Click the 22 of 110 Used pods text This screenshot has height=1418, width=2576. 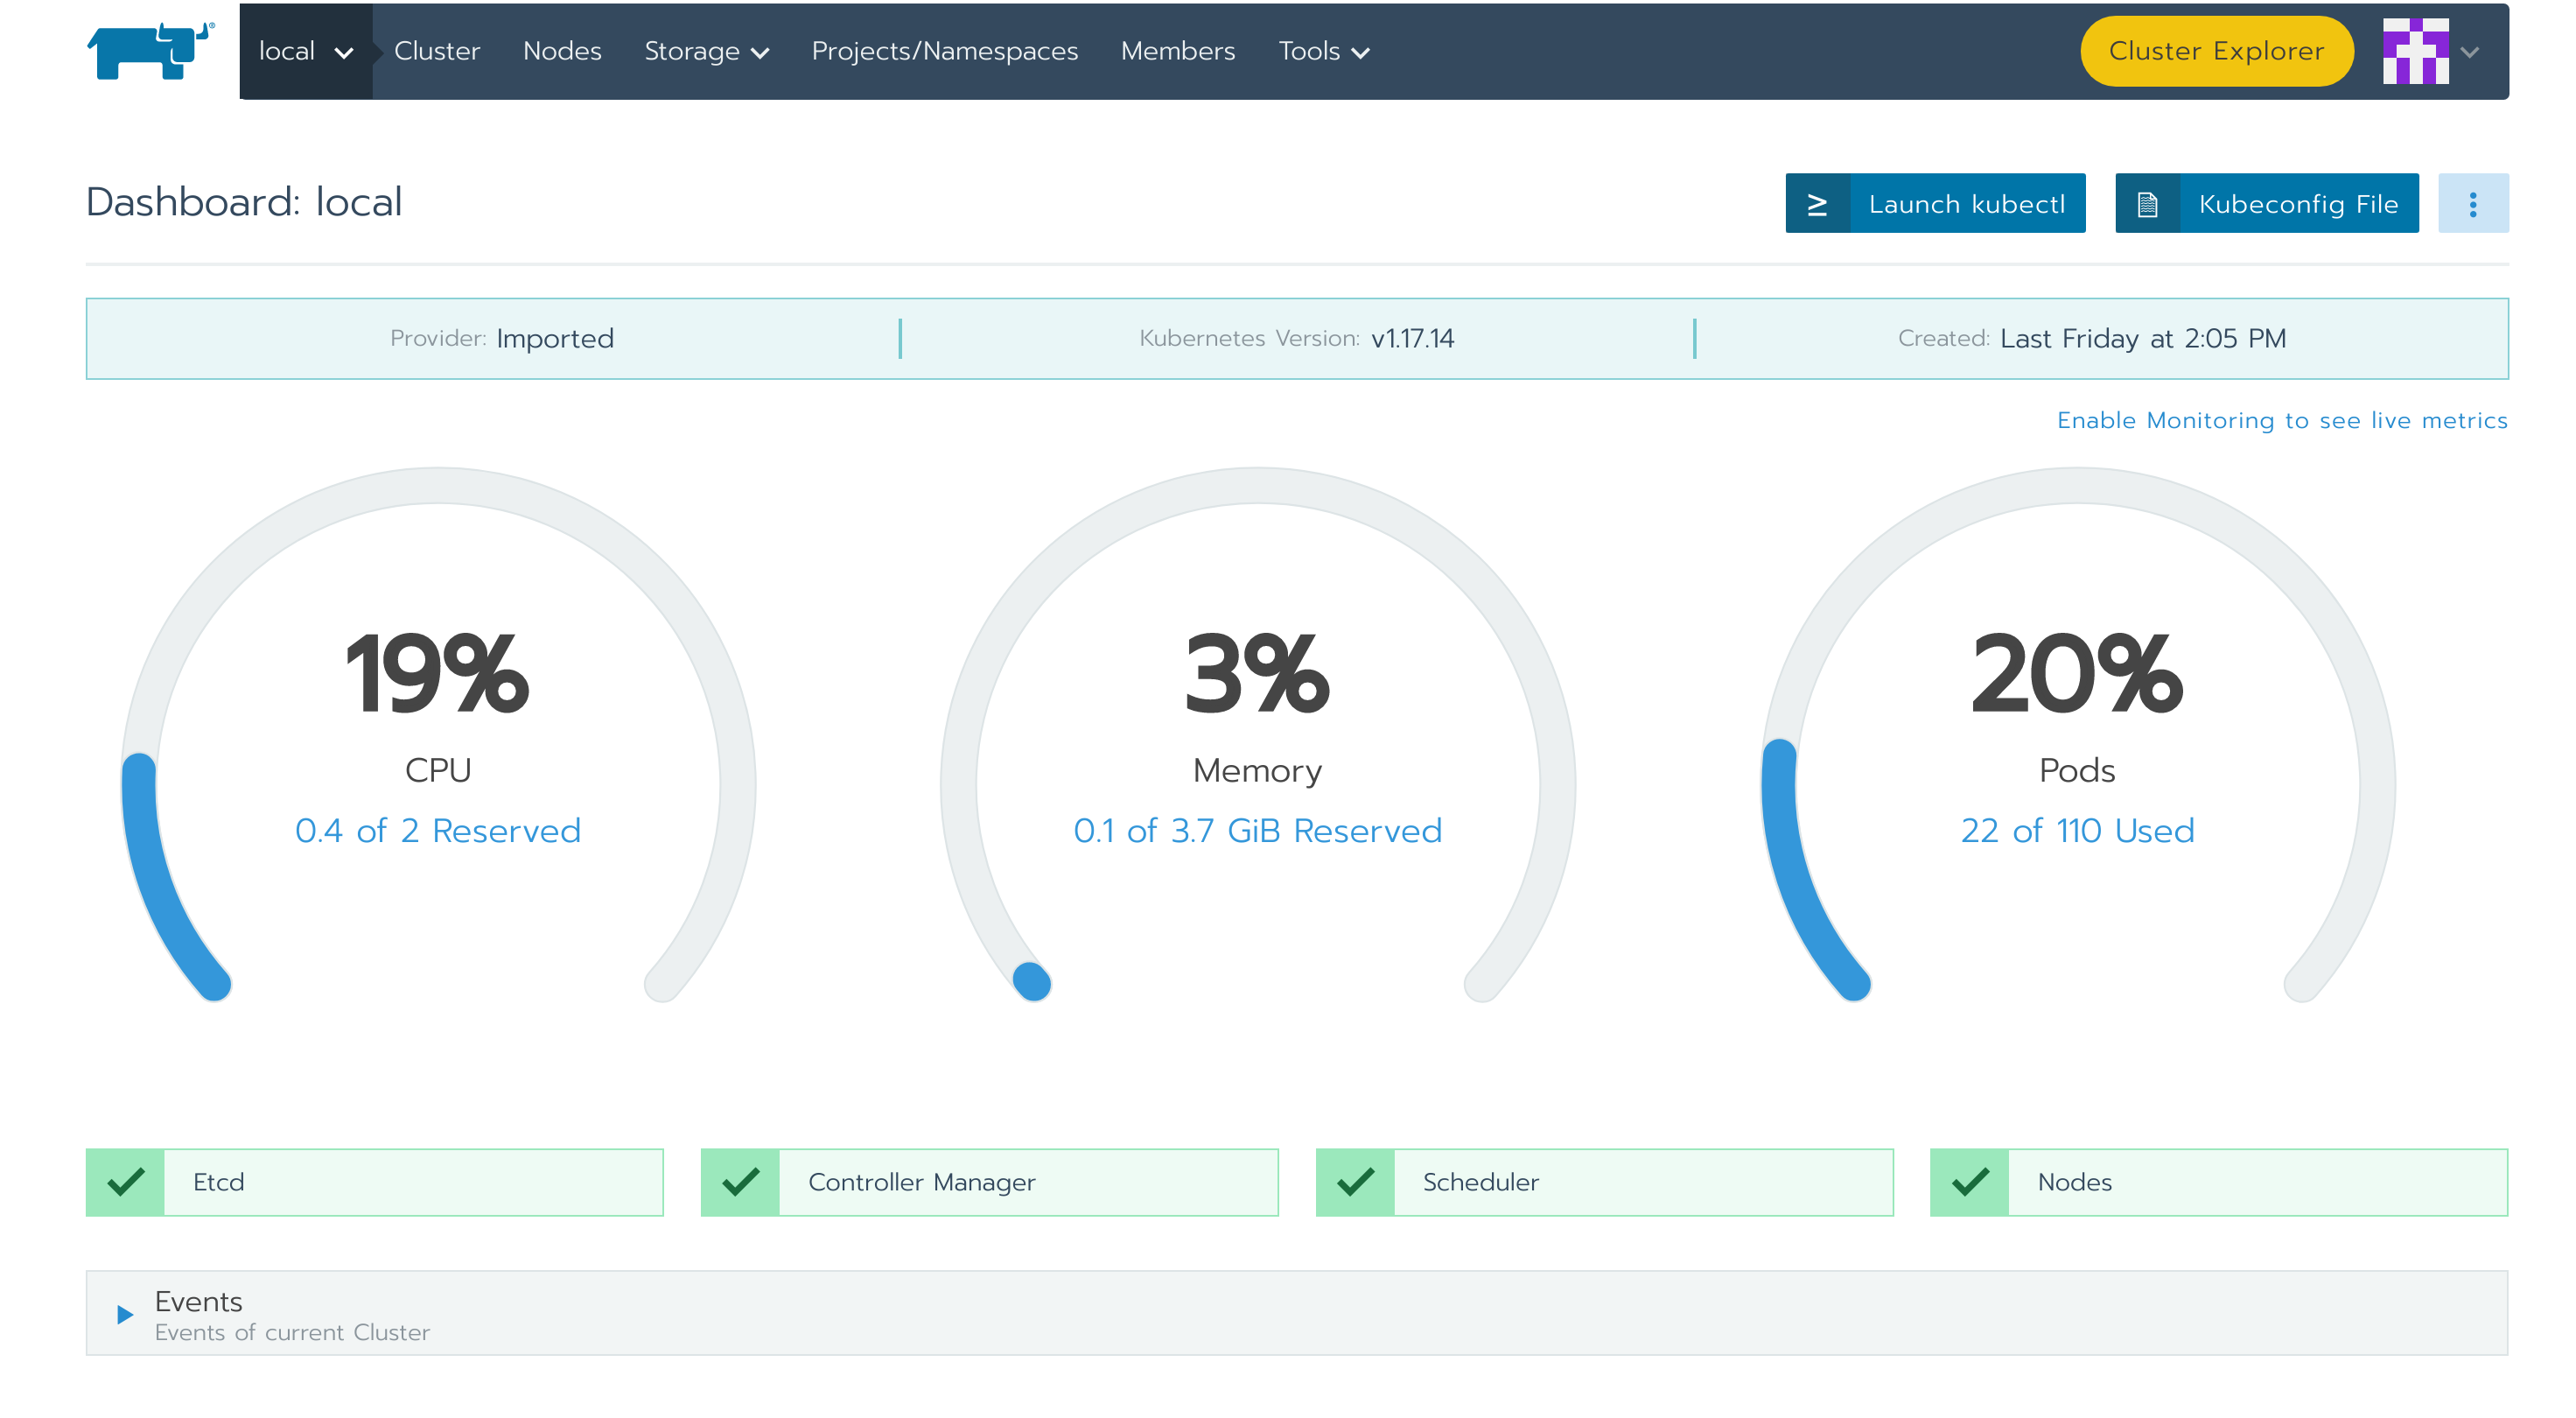2077,830
